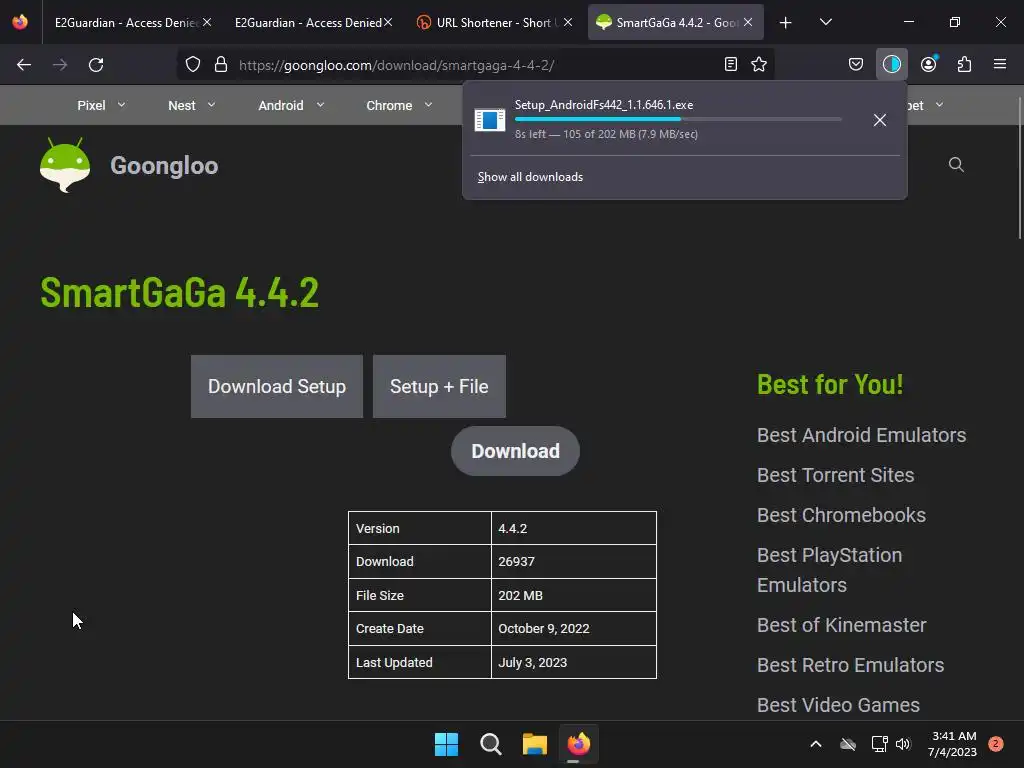Click the URL address bar field
The width and height of the screenshot is (1024, 768).
(477, 65)
